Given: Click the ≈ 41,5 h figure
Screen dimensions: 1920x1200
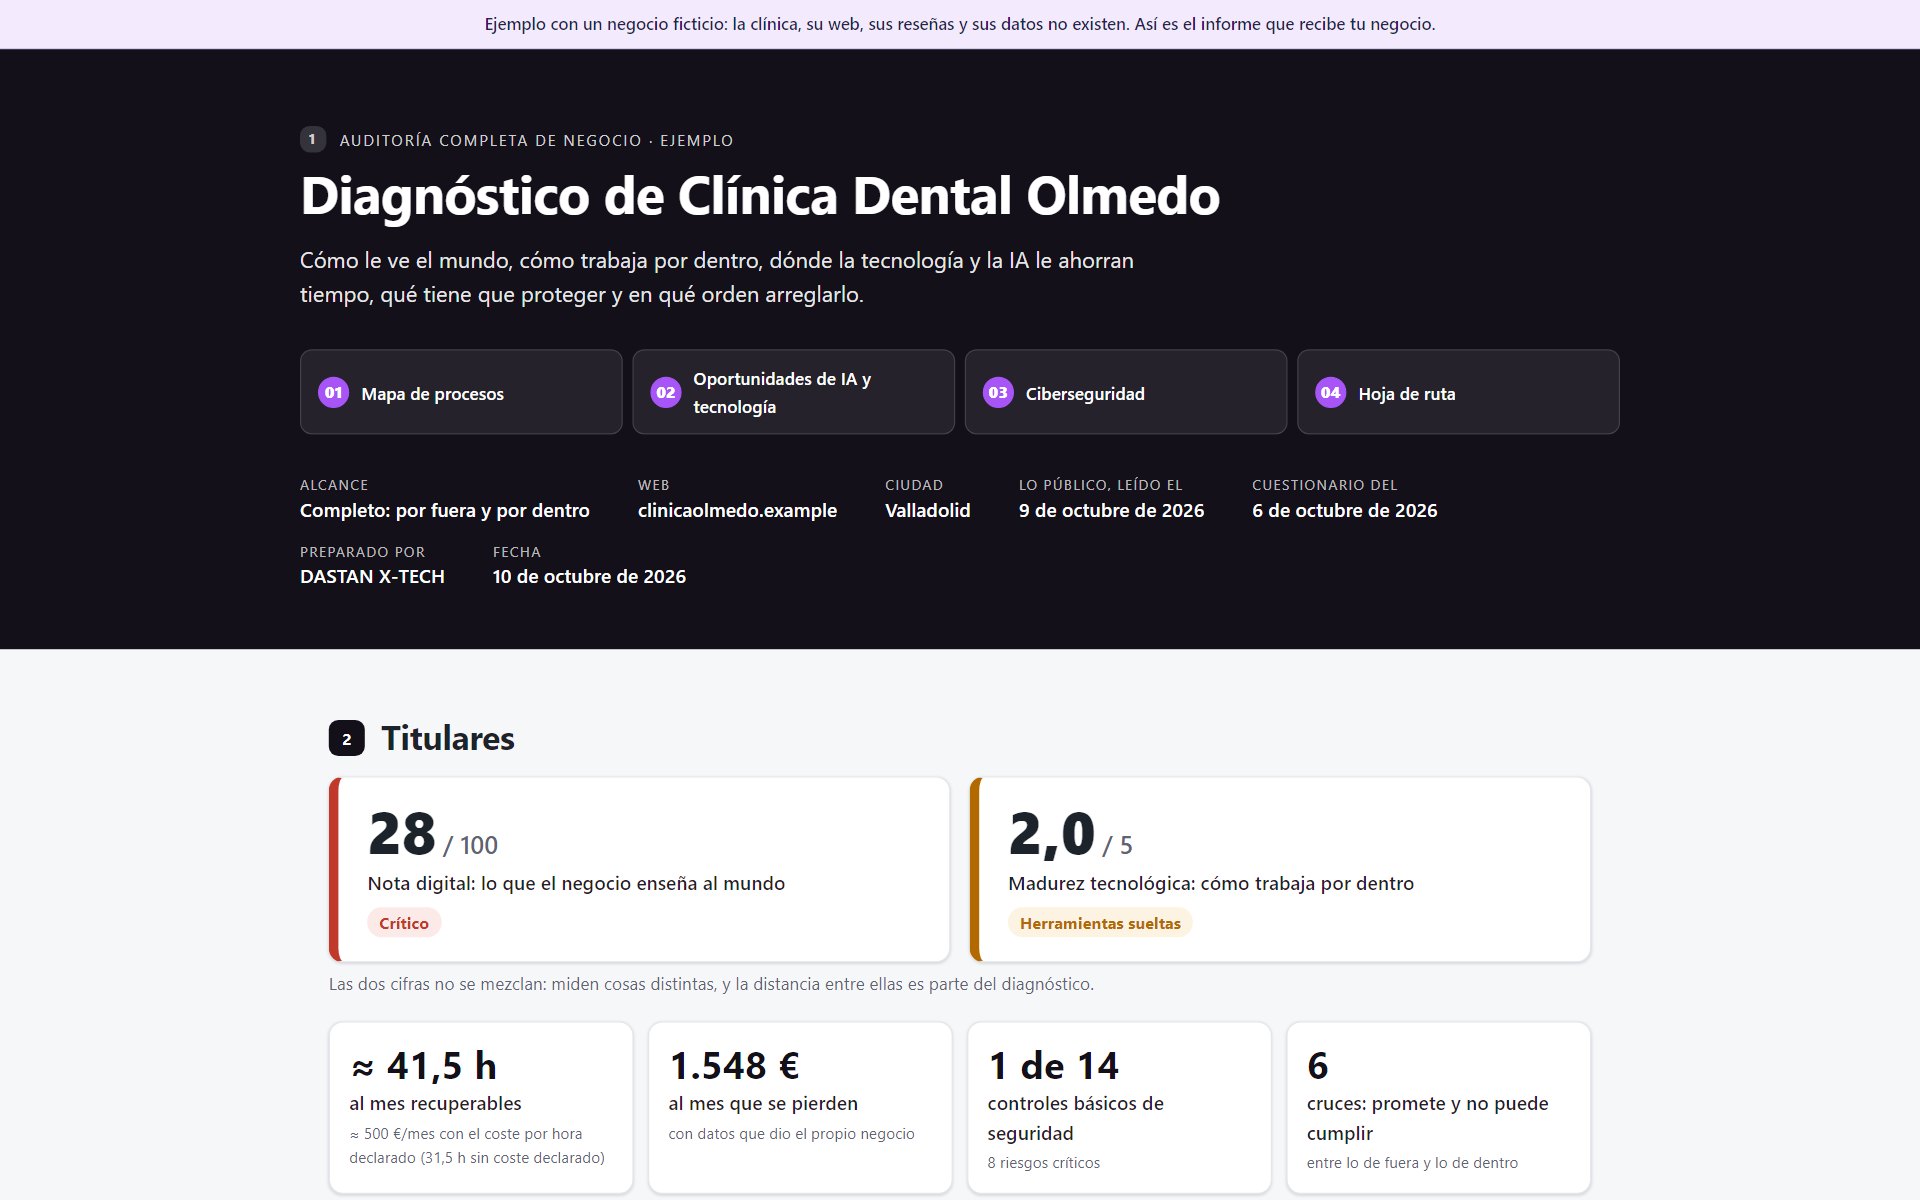Looking at the screenshot, I should tap(423, 1066).
